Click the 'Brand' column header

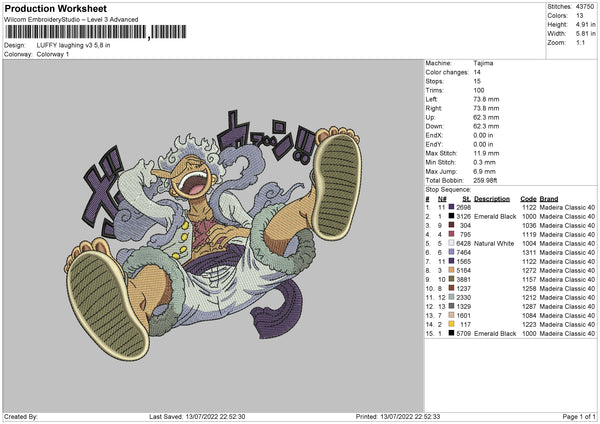coord(549,199)
